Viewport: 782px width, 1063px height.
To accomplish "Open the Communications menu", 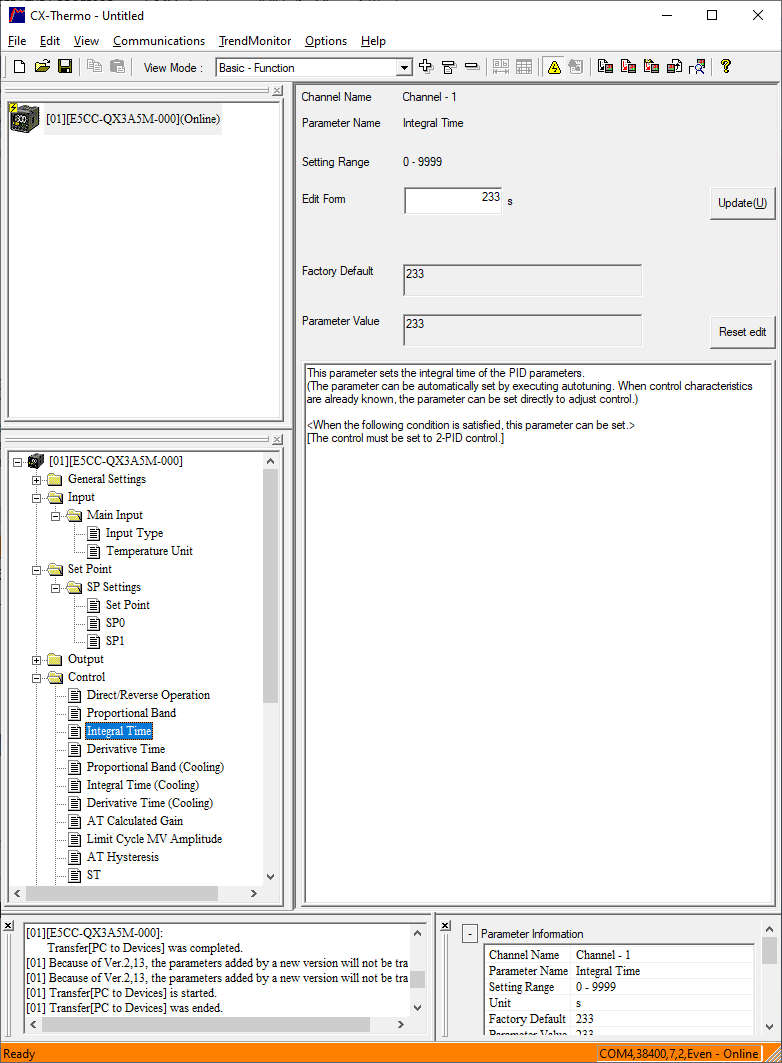I will (x=159, y=41).
